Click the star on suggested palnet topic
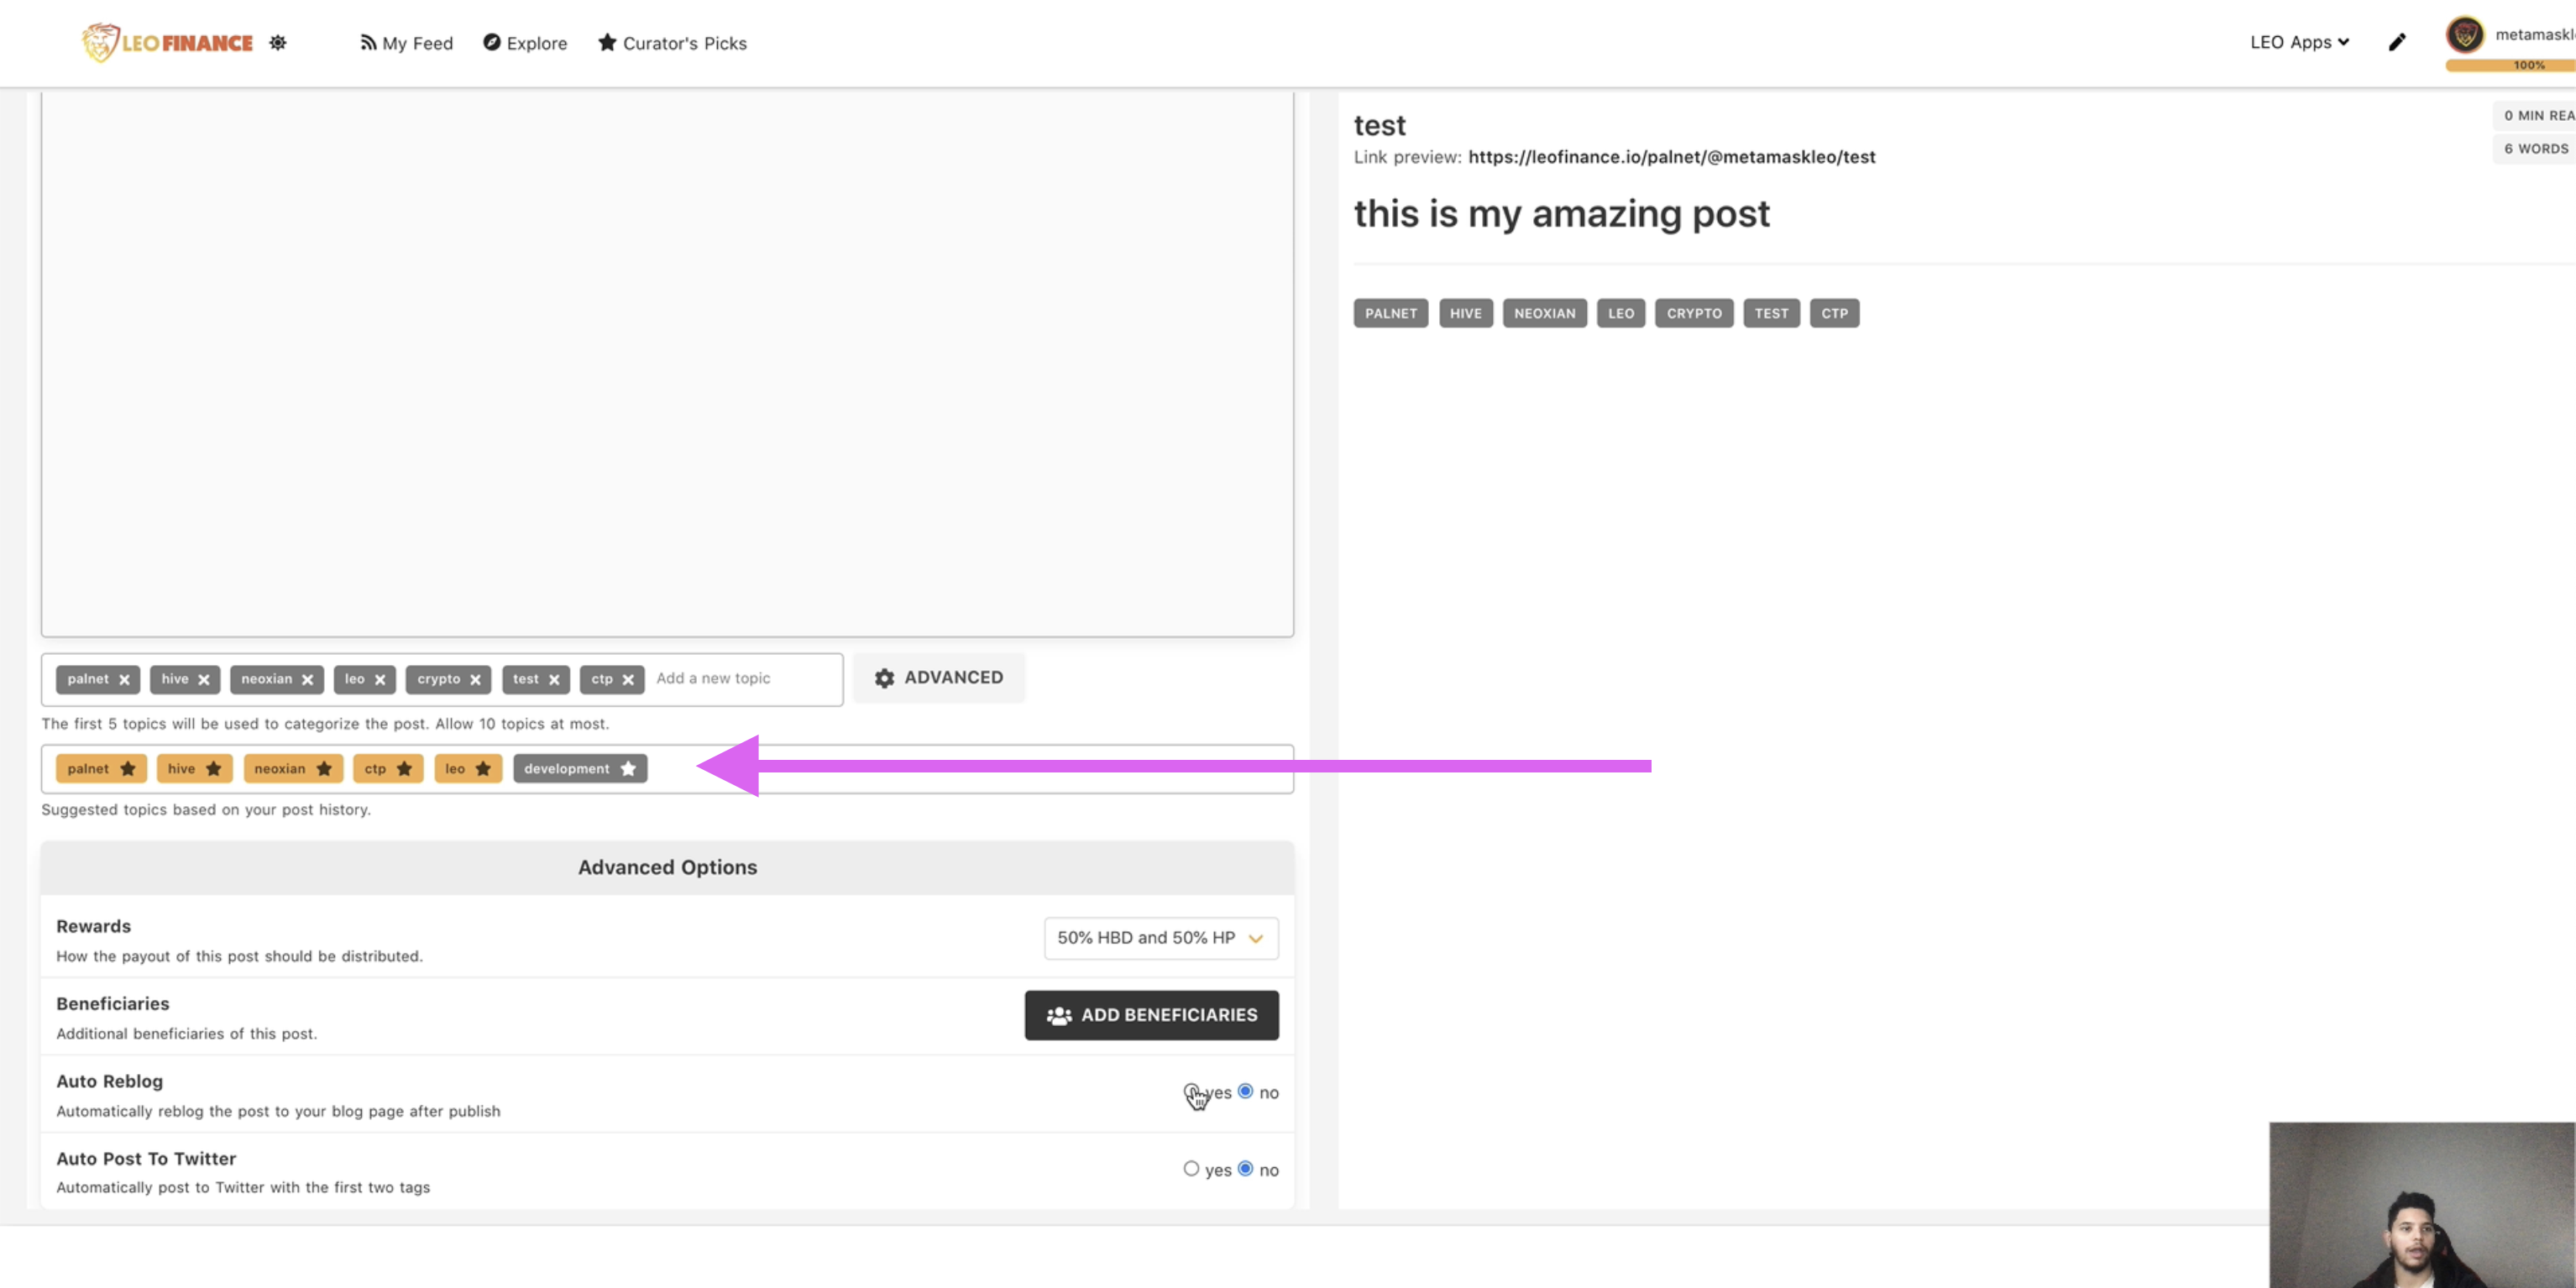Screen dimensions: 2576x1288 tap(128, 769)
